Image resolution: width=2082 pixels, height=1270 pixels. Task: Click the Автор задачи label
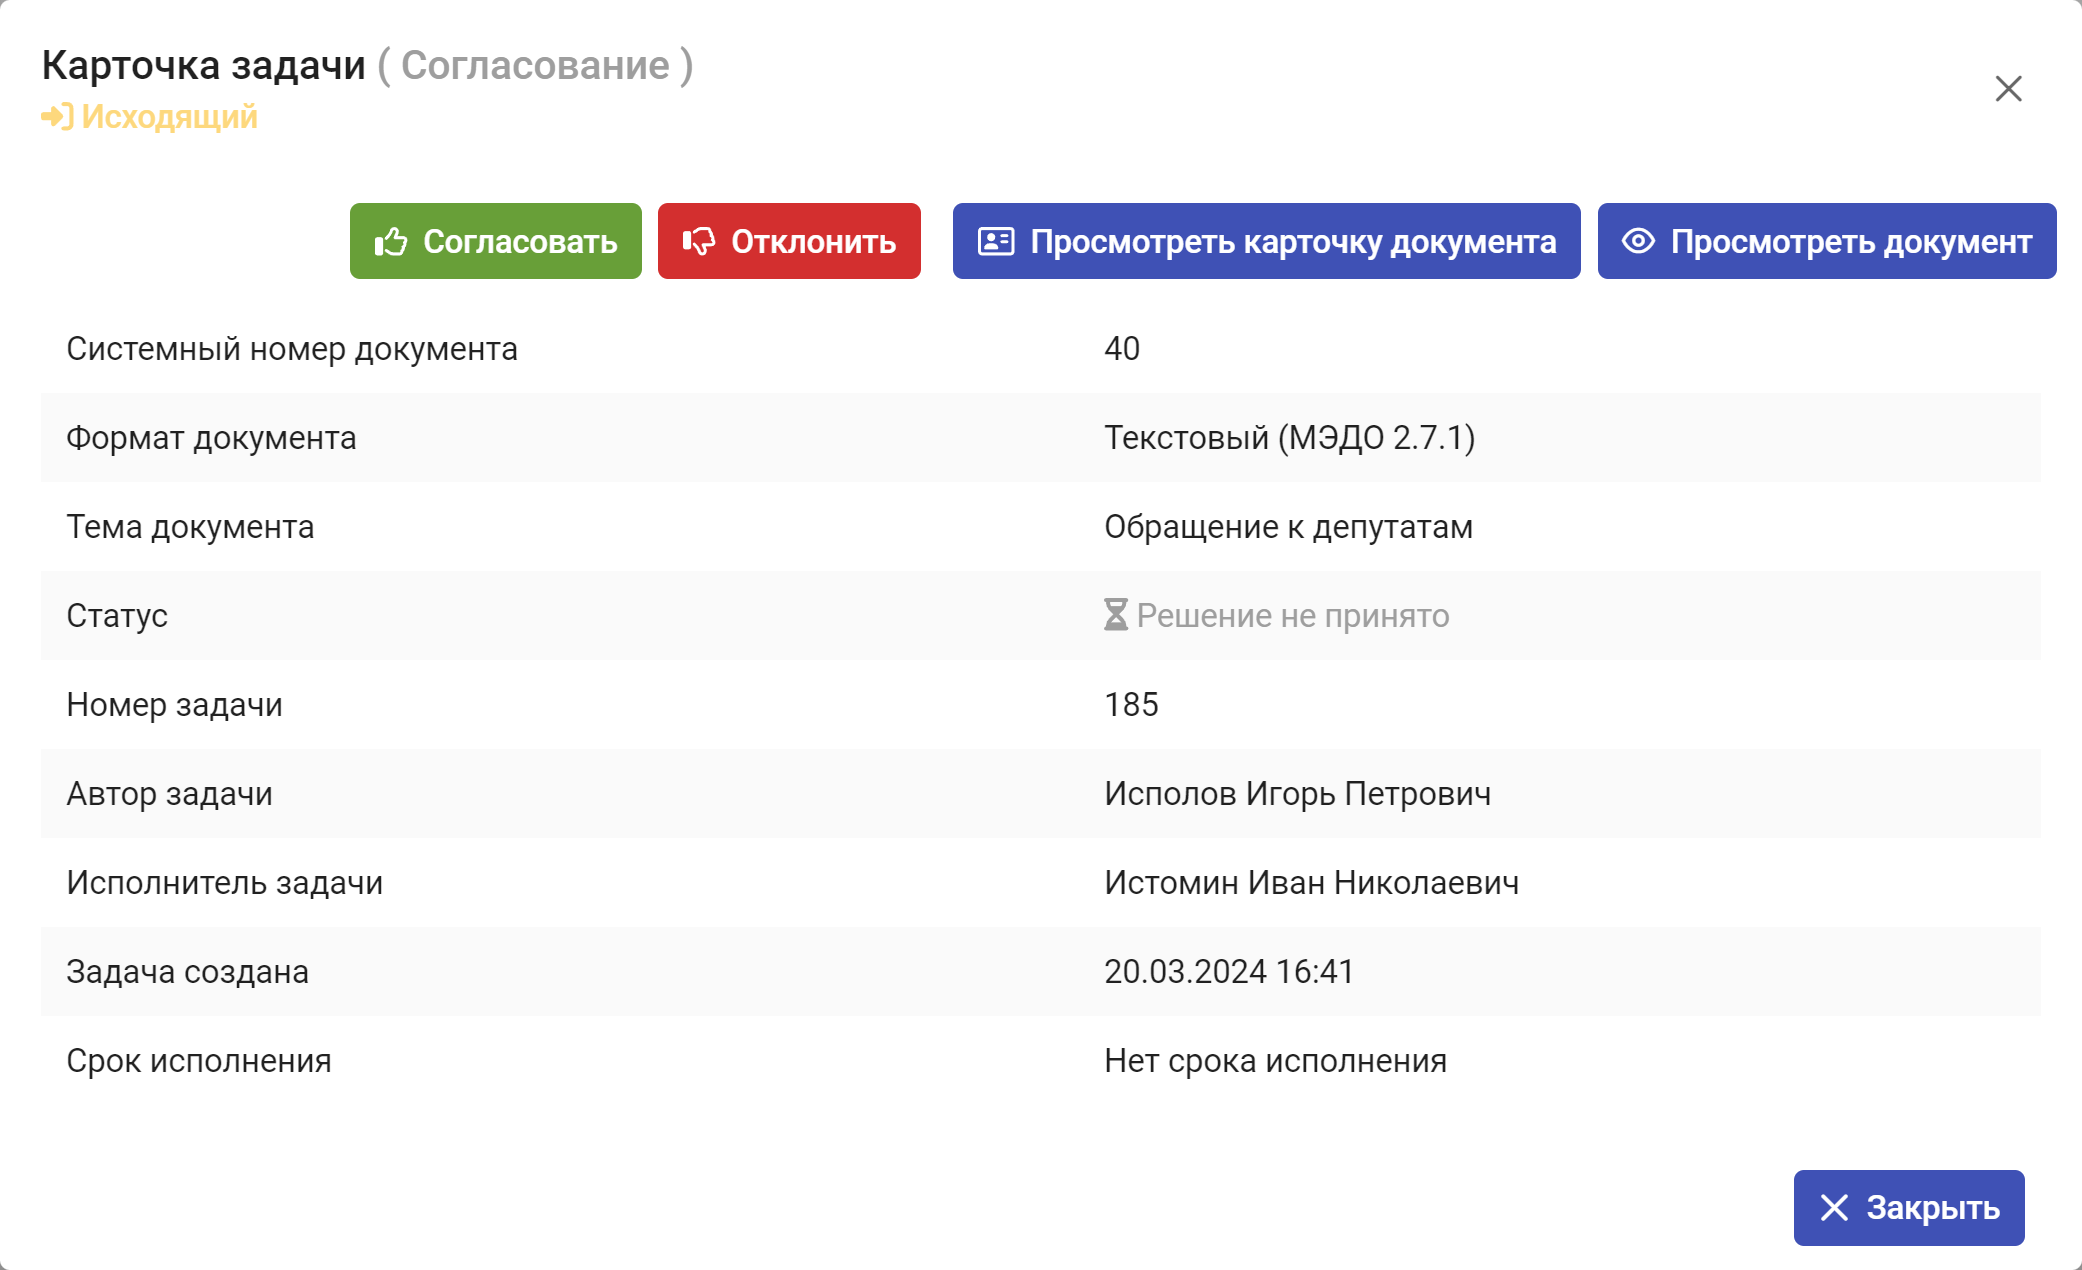169,794
